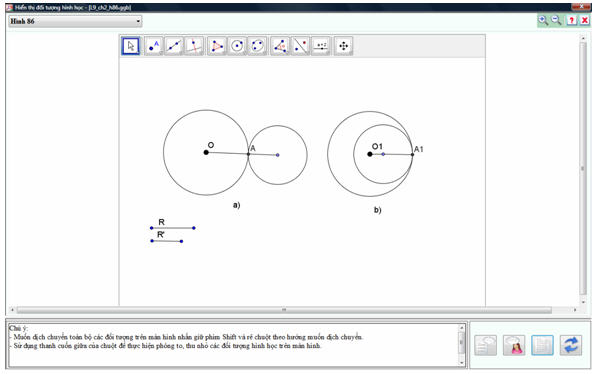Choose the Line through two points tool

click(x=174, y=46)
